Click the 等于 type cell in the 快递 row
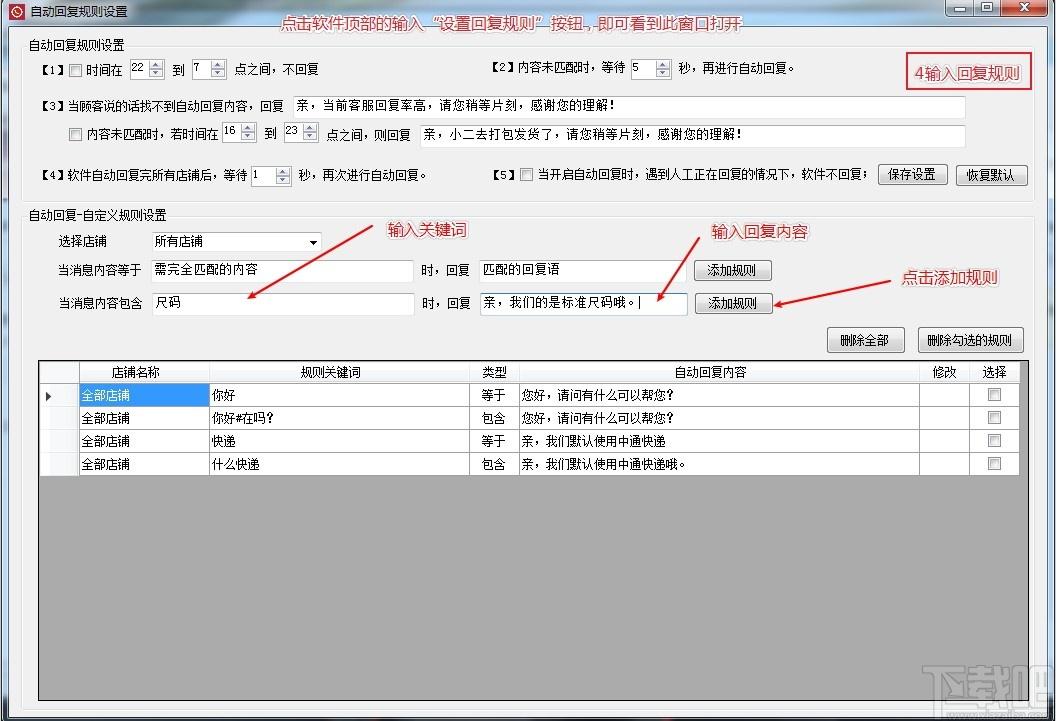The height and width of the screenshot is (721, 1057). tap(494, 441)
